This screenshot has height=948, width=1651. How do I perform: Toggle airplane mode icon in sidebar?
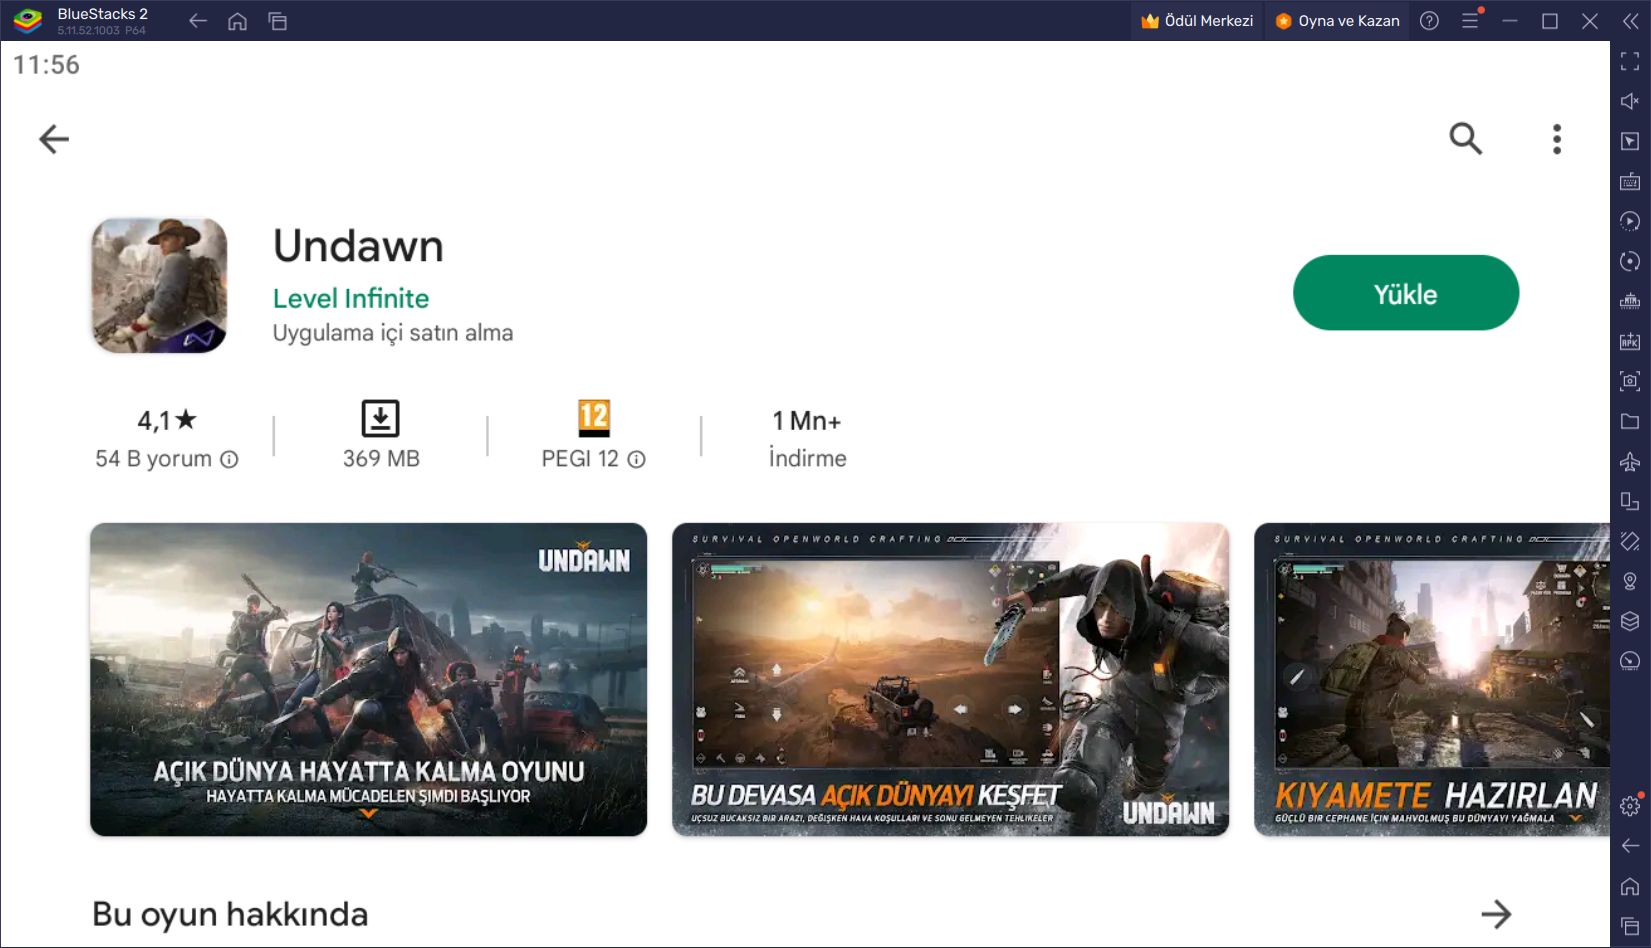pyautogui.click(x=1630, y=461)
